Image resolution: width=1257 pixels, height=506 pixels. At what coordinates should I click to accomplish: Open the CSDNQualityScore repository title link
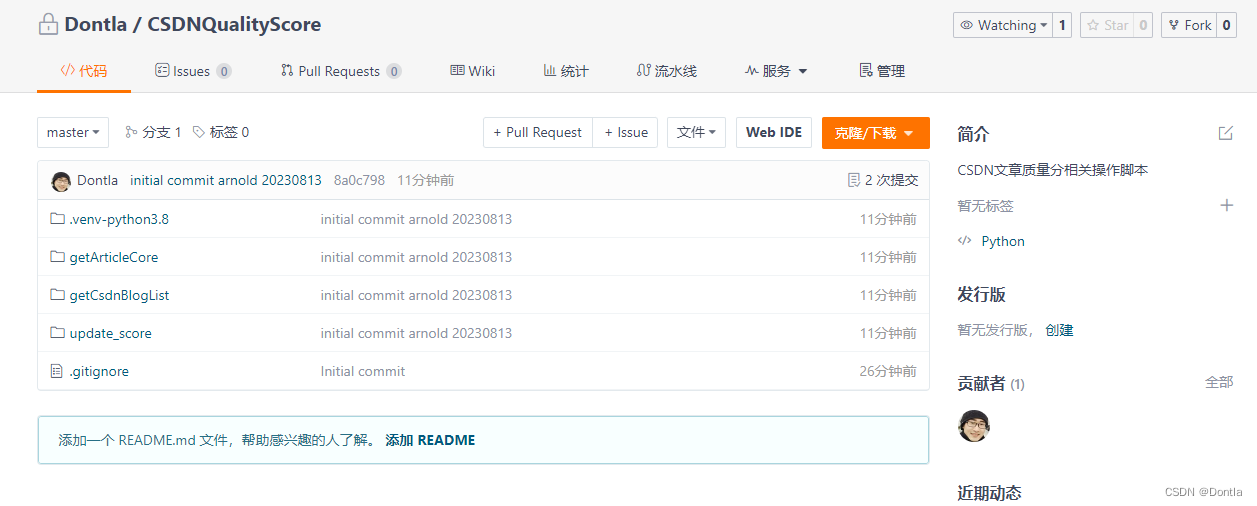click(234, 25)
